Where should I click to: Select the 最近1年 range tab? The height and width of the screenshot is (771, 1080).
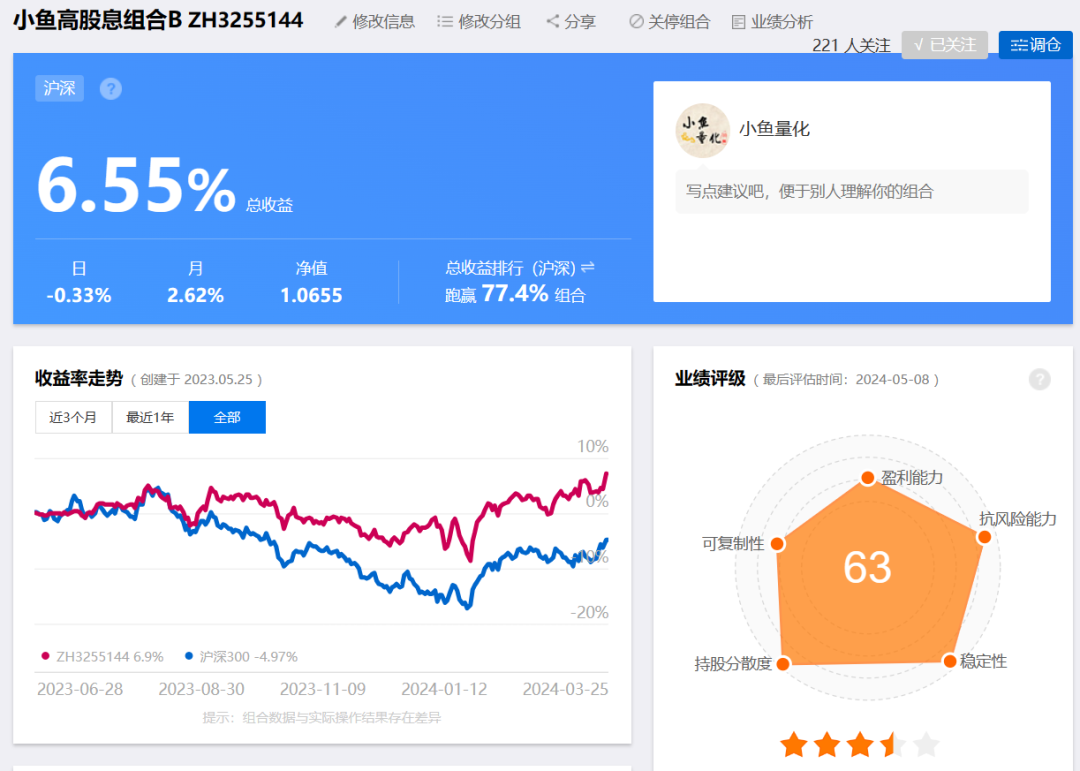(x=150, y=418)
